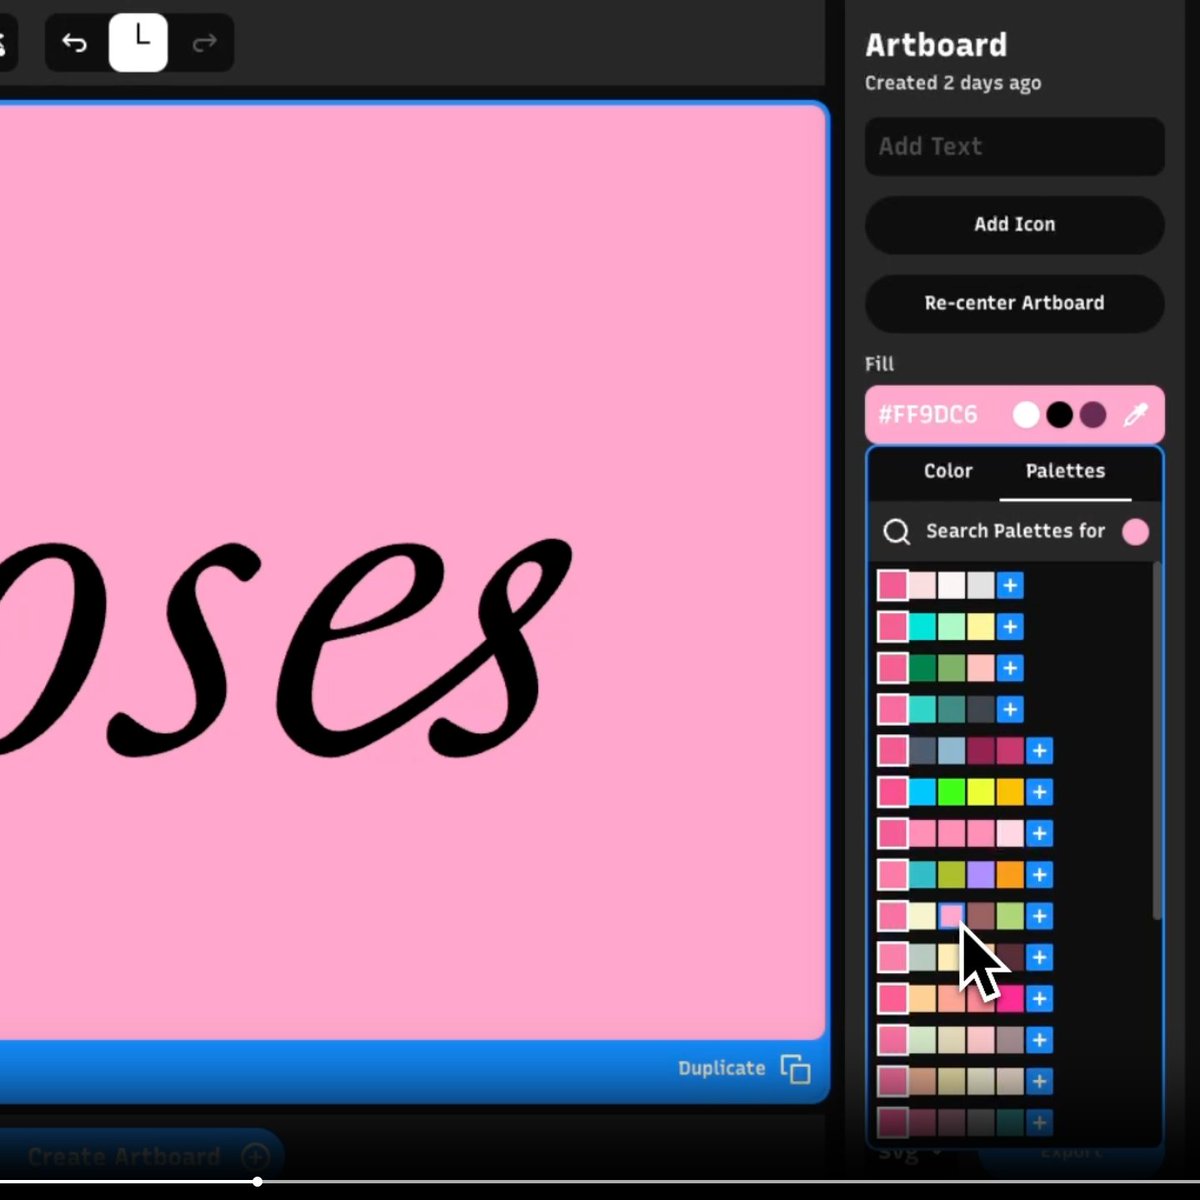Add the pale green, beige, mauve palette with plus
The image size is (1200, 1200).
pyautogui.click(x=1040, y=1040)
